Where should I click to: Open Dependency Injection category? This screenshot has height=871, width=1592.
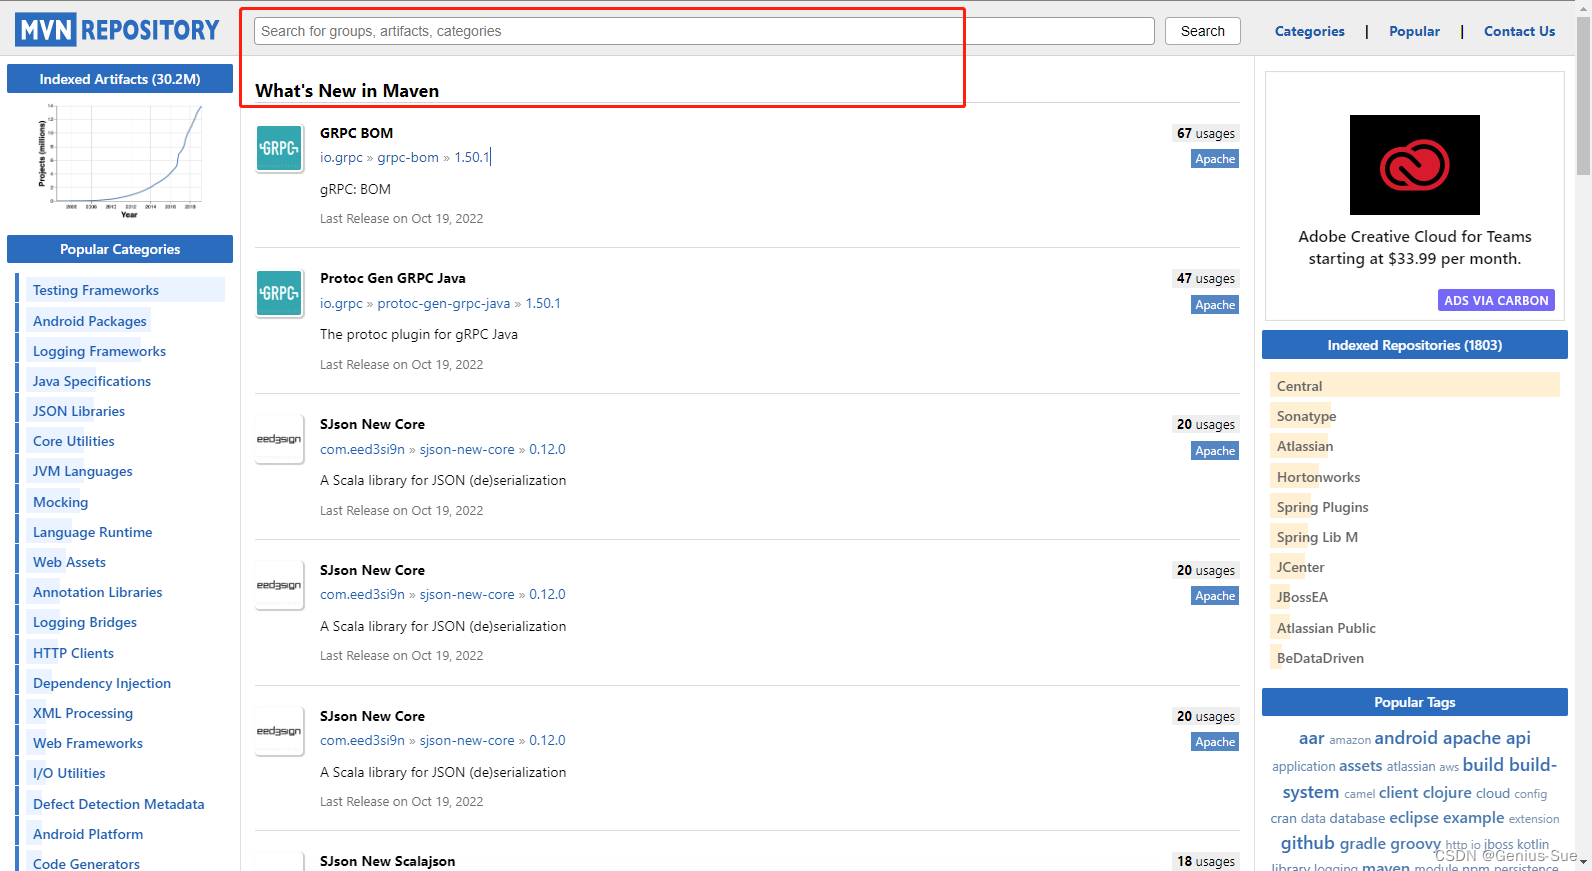coord(102,683)
